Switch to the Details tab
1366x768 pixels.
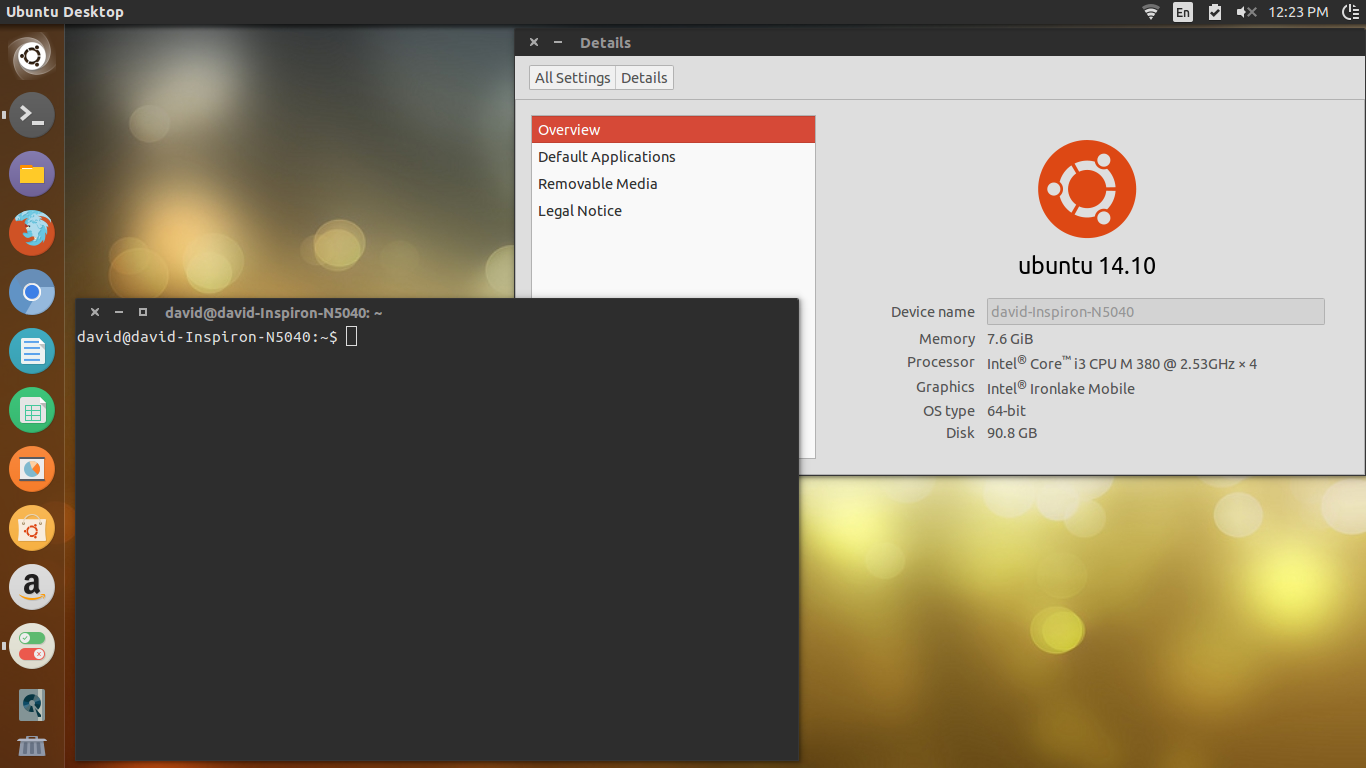pyautogui.click(x=643, y=77)
